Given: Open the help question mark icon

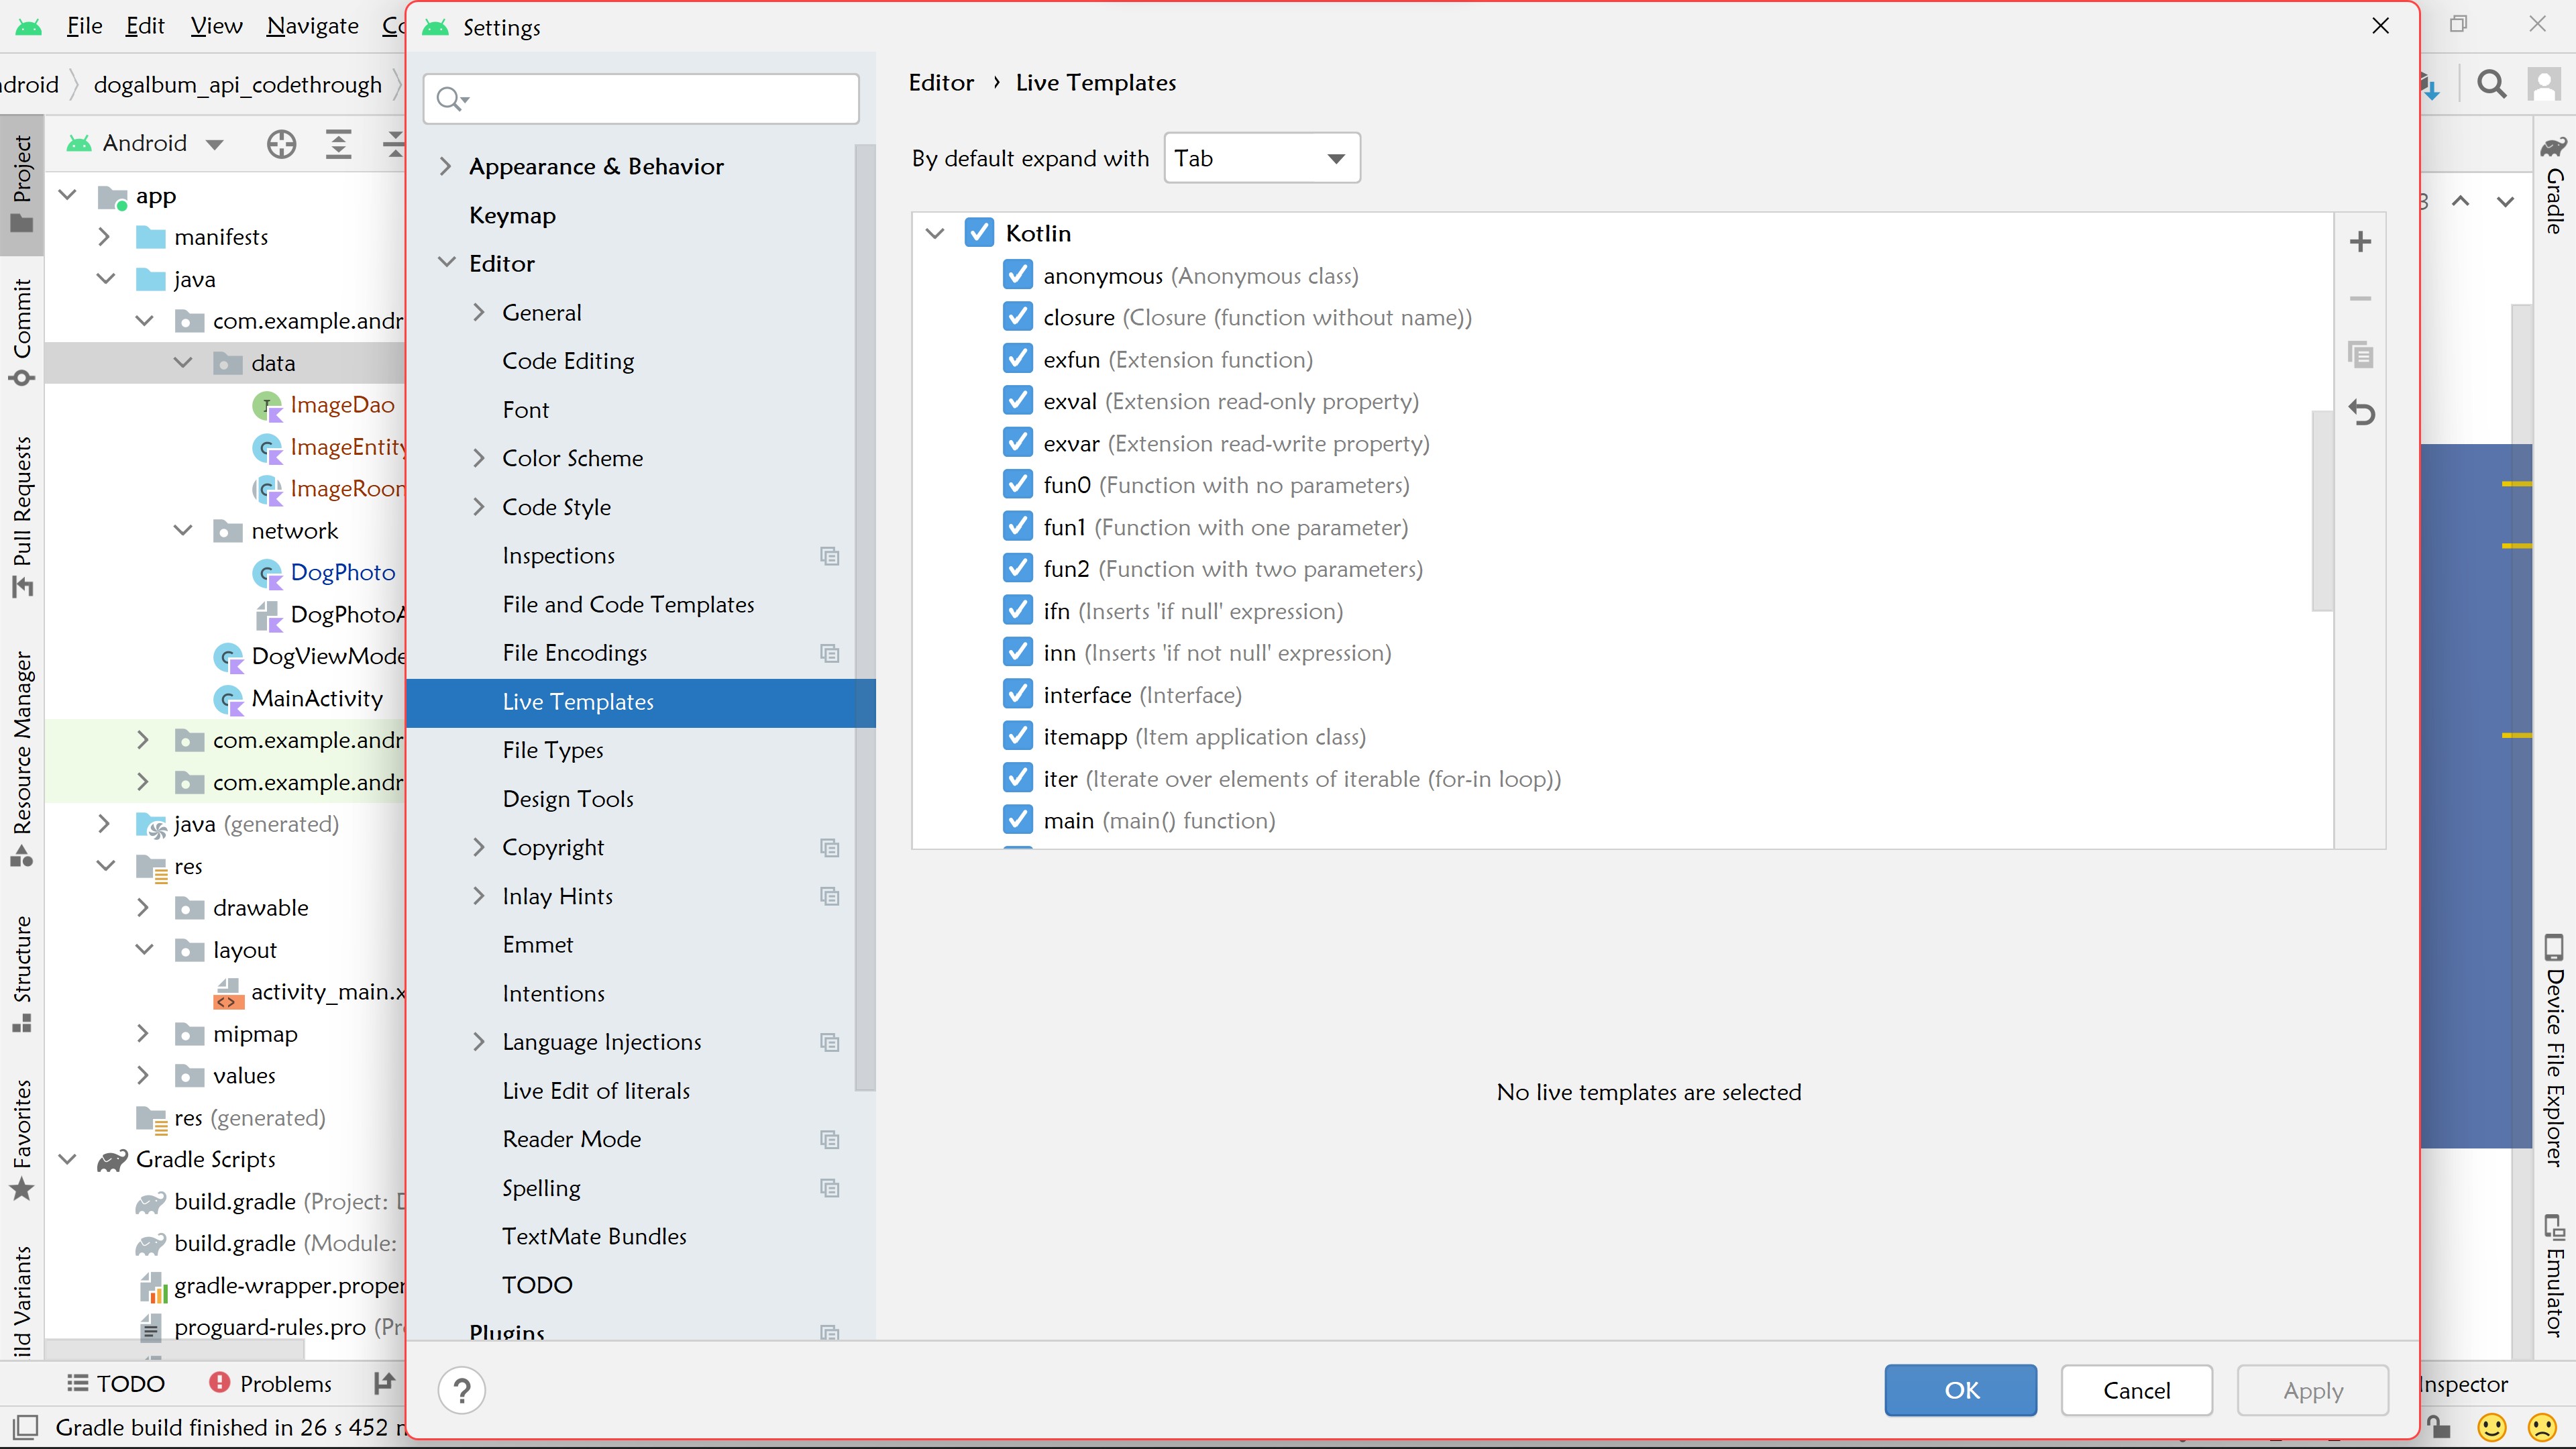Looking at the screenshot, I should [x=461, y=1390].
